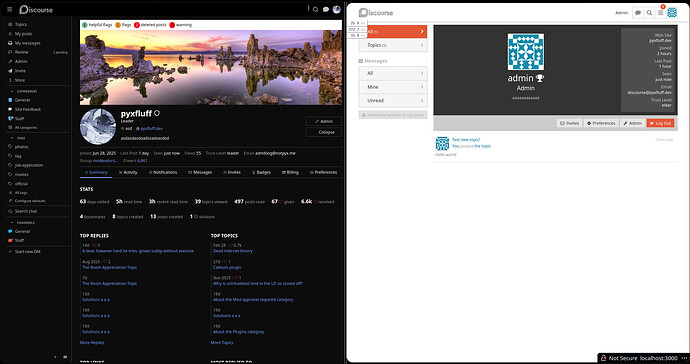Open chat bubble icon in dark Discourse header
This screenshot has width=690, height=364.
click(326, 9)
